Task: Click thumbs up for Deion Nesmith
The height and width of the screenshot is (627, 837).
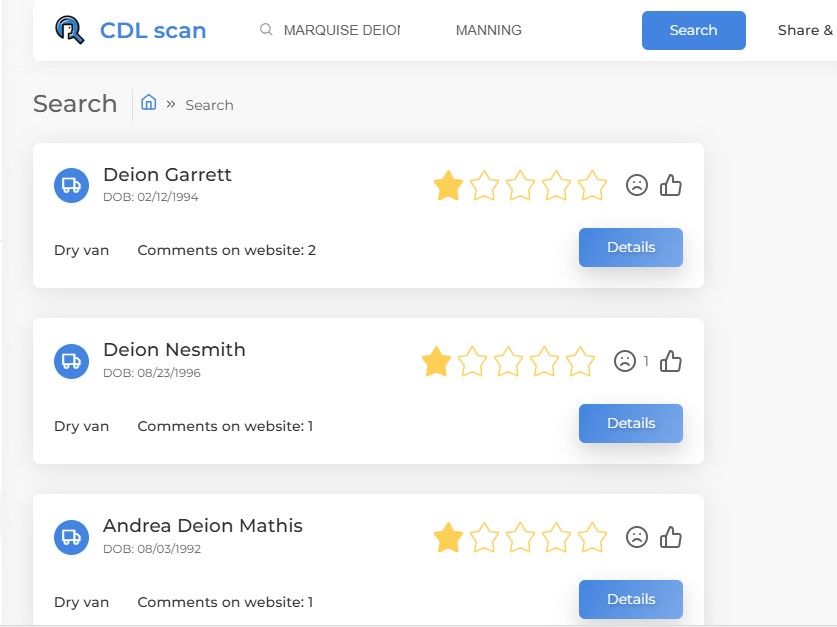Action: click(x=670, y=361)
